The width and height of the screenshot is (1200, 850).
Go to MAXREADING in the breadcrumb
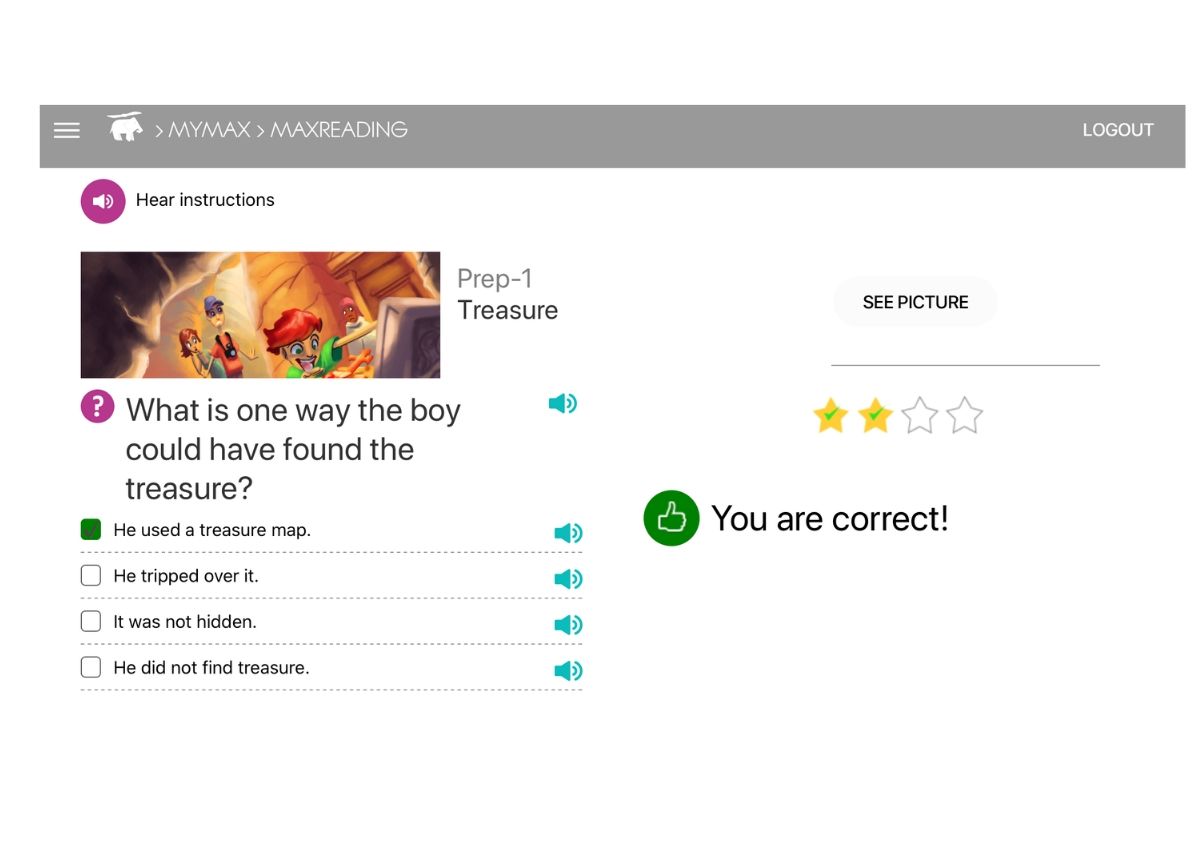[339, 130]
